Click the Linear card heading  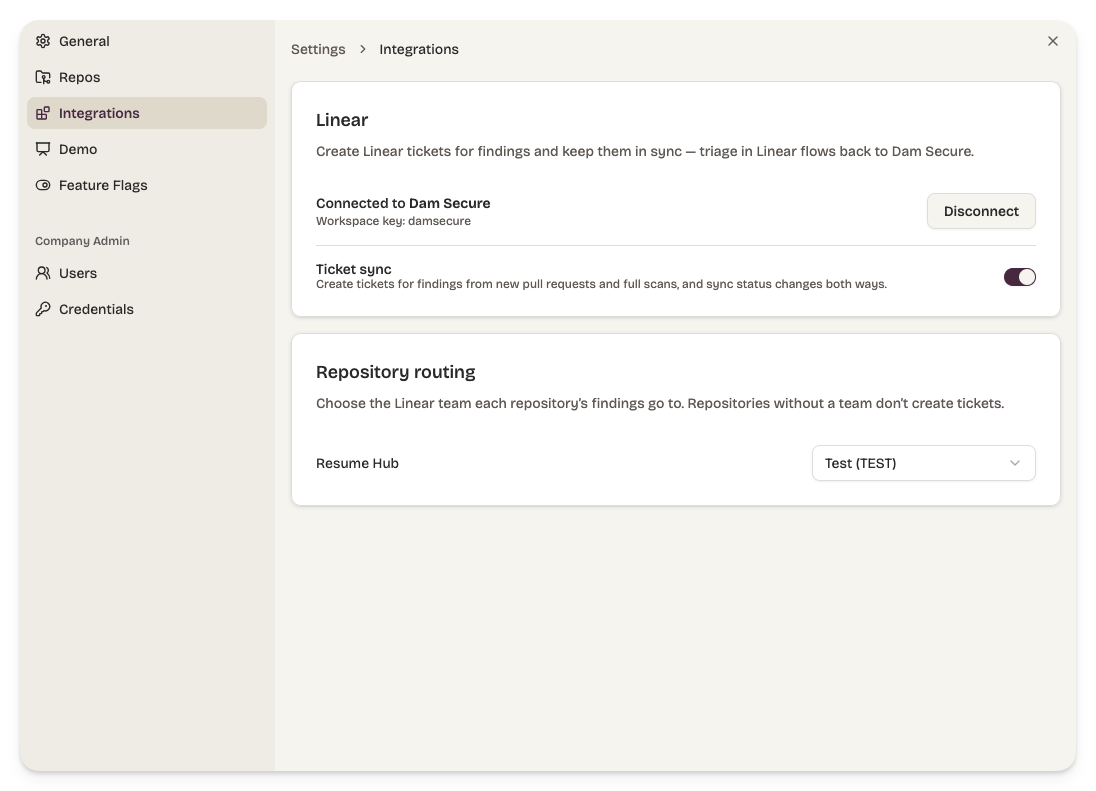pos(342,120)
